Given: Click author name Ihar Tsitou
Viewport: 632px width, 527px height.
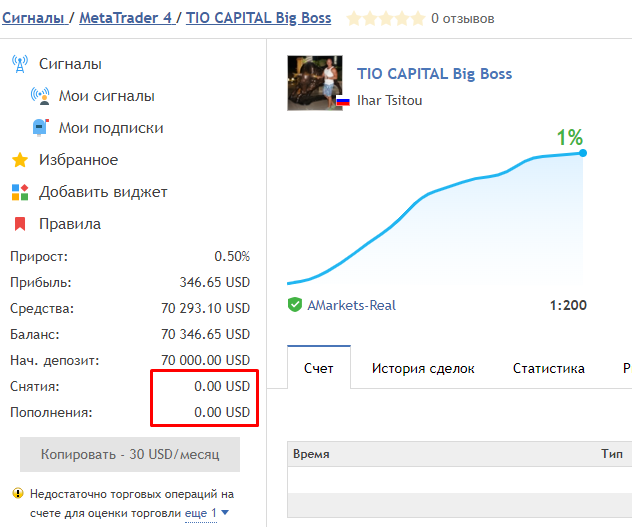Looking at the screenshot, I should pos(389,100).
